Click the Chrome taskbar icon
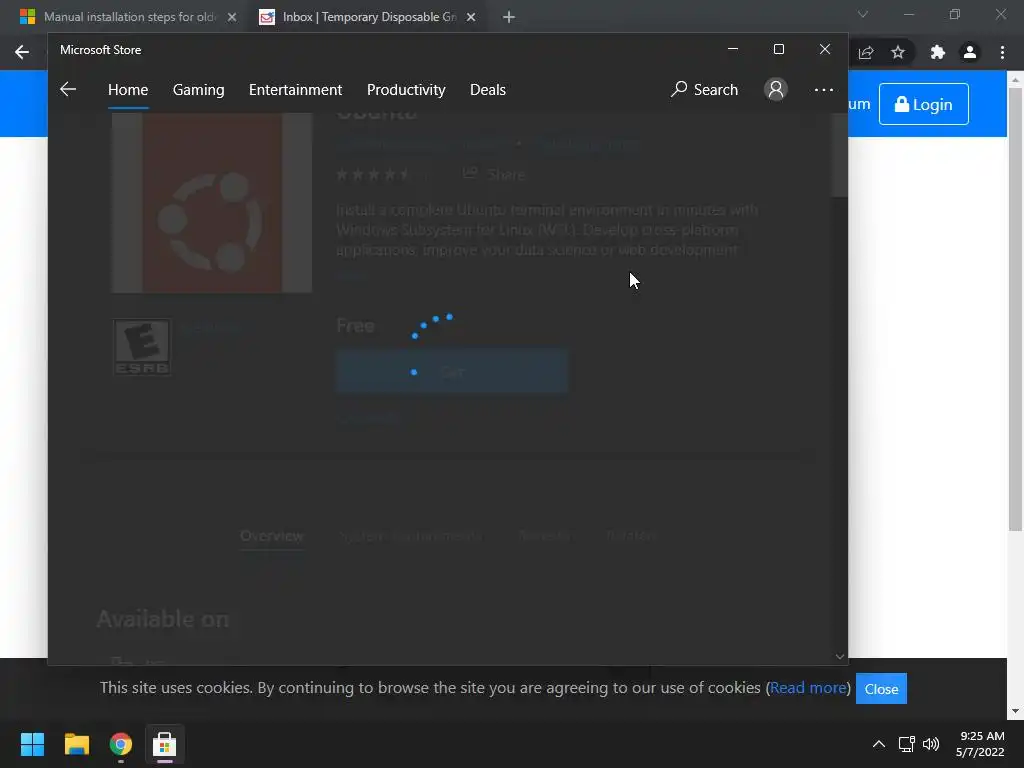 (x=121, y=744)
